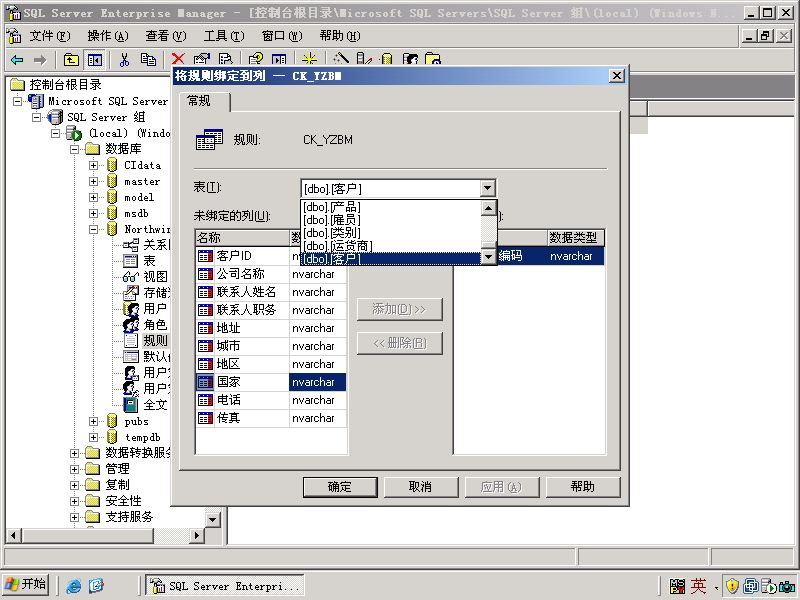Open the 工具 menu
The height and width of the screenshot is (600, 800).
(223, 36)
